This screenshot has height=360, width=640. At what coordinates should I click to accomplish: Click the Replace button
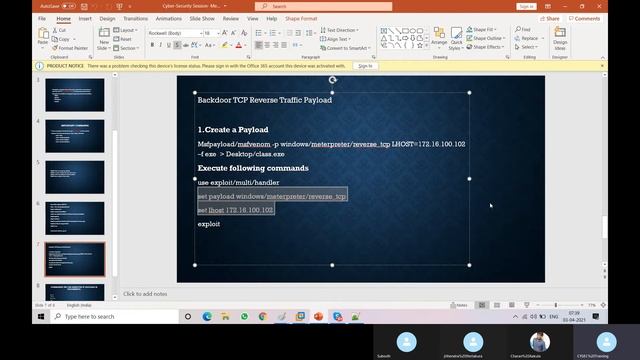[529, 38]
